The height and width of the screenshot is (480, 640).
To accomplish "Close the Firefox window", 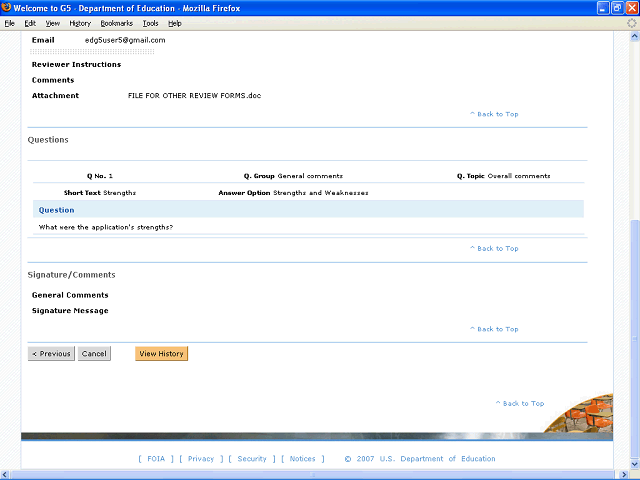I will click(632, 8).
